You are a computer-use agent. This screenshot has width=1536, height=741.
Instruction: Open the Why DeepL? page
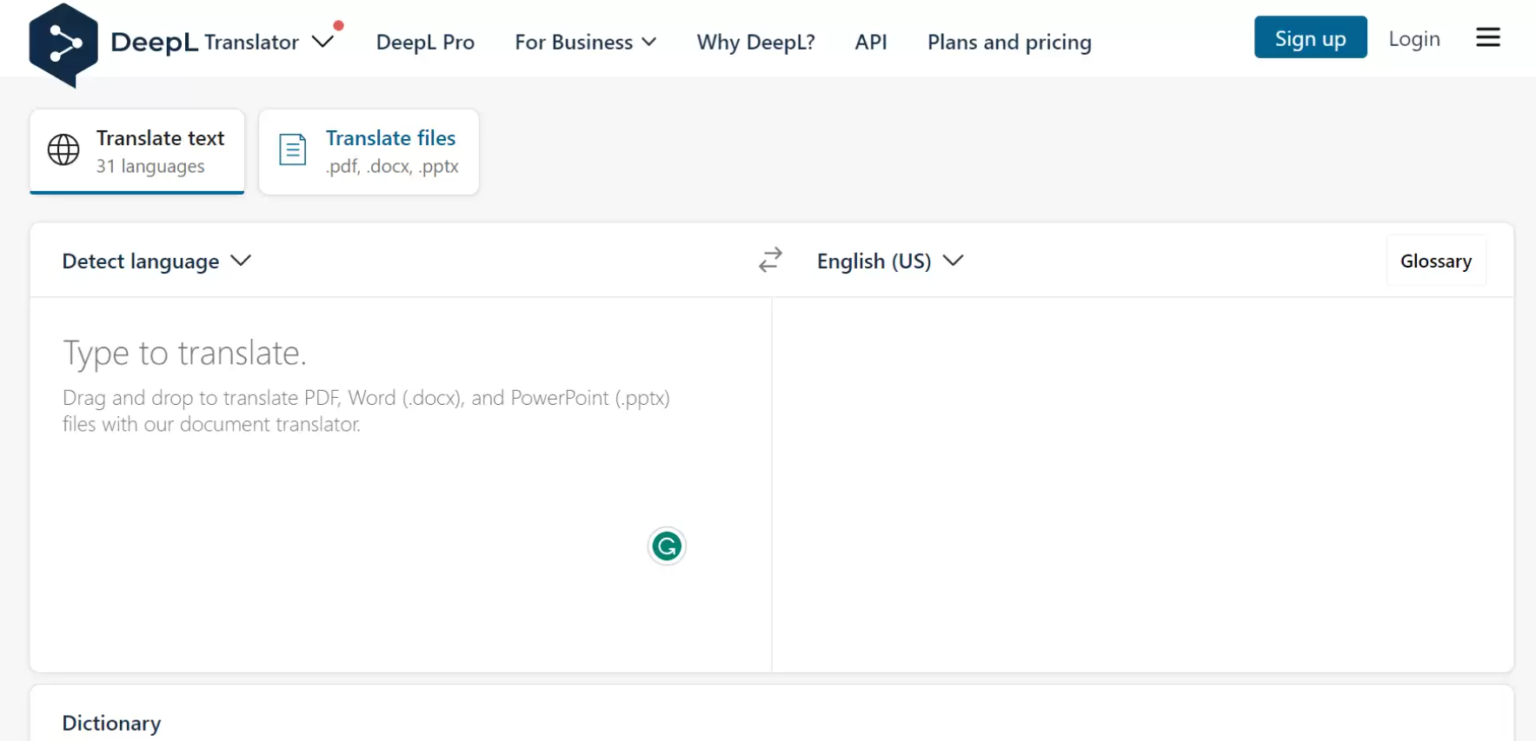[x=755, y=42]
